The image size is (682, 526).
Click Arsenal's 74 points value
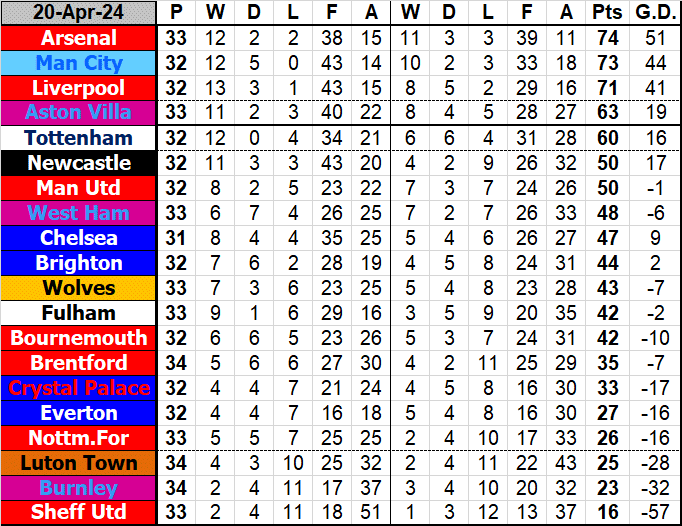click(x=605, y=38)
